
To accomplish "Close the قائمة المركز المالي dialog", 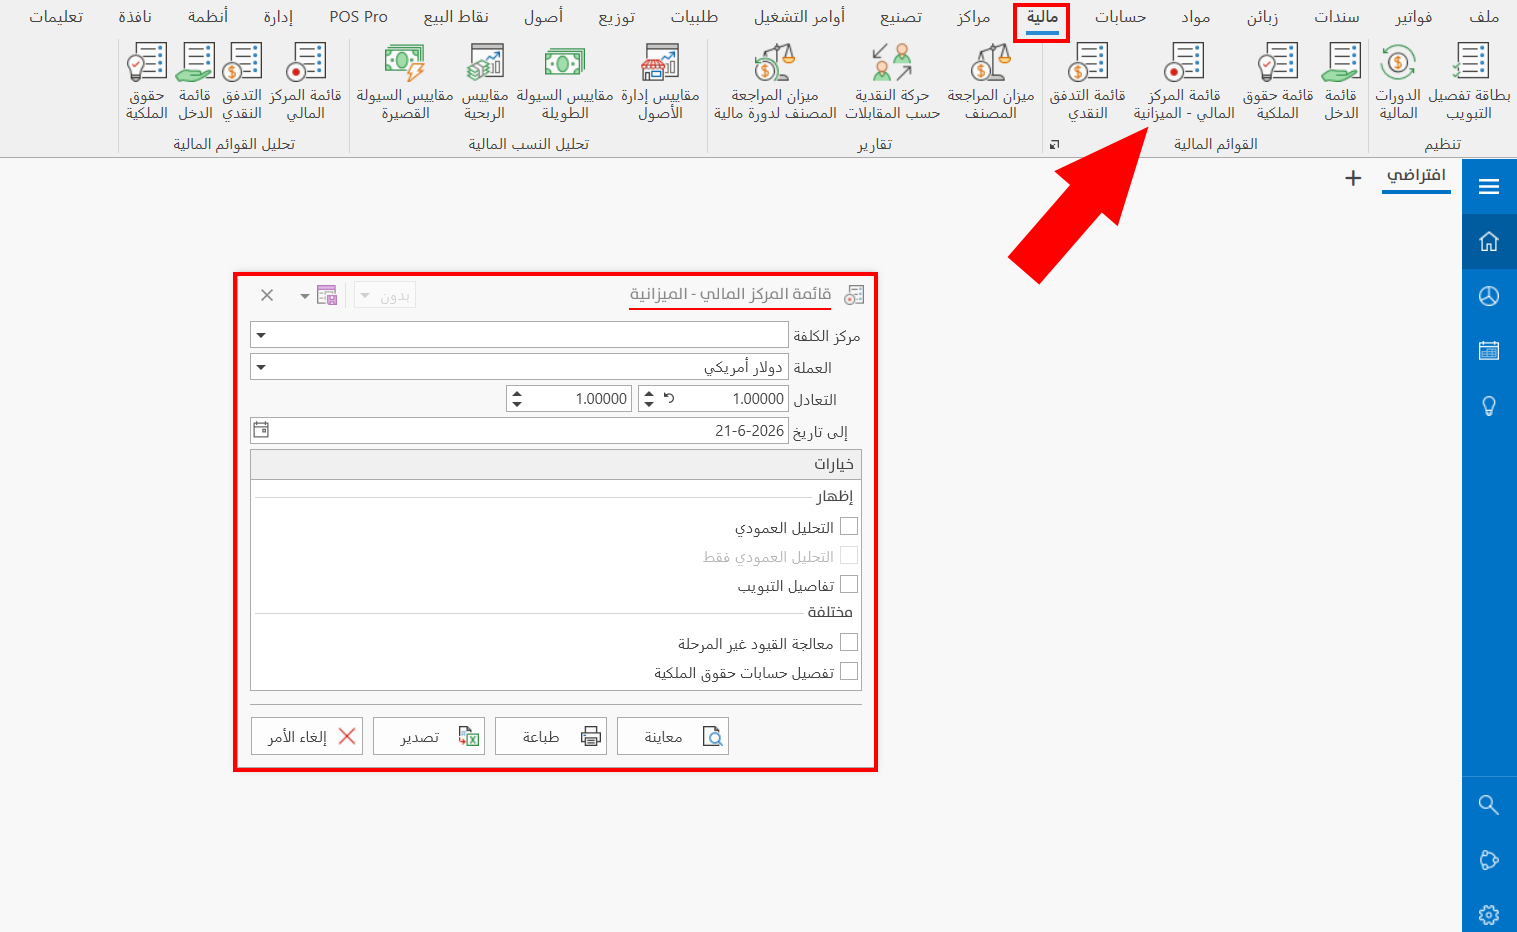I will (267, 295).
